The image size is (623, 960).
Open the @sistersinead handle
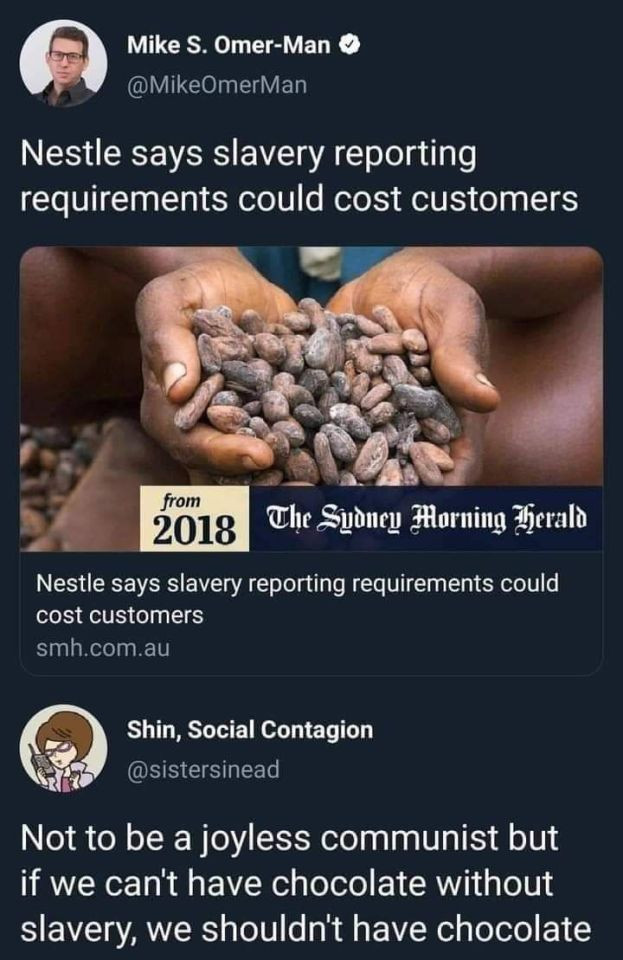click(x=203, y=769)
